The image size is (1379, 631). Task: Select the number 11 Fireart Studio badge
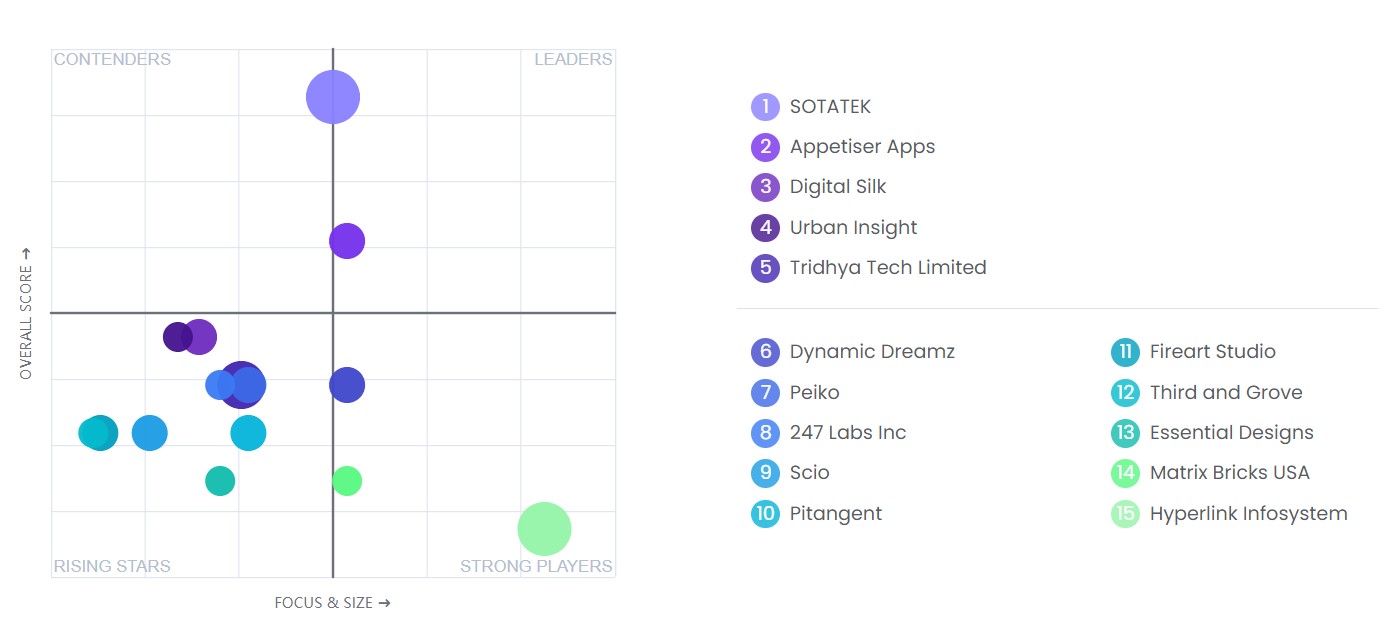tap(1125, 352)
